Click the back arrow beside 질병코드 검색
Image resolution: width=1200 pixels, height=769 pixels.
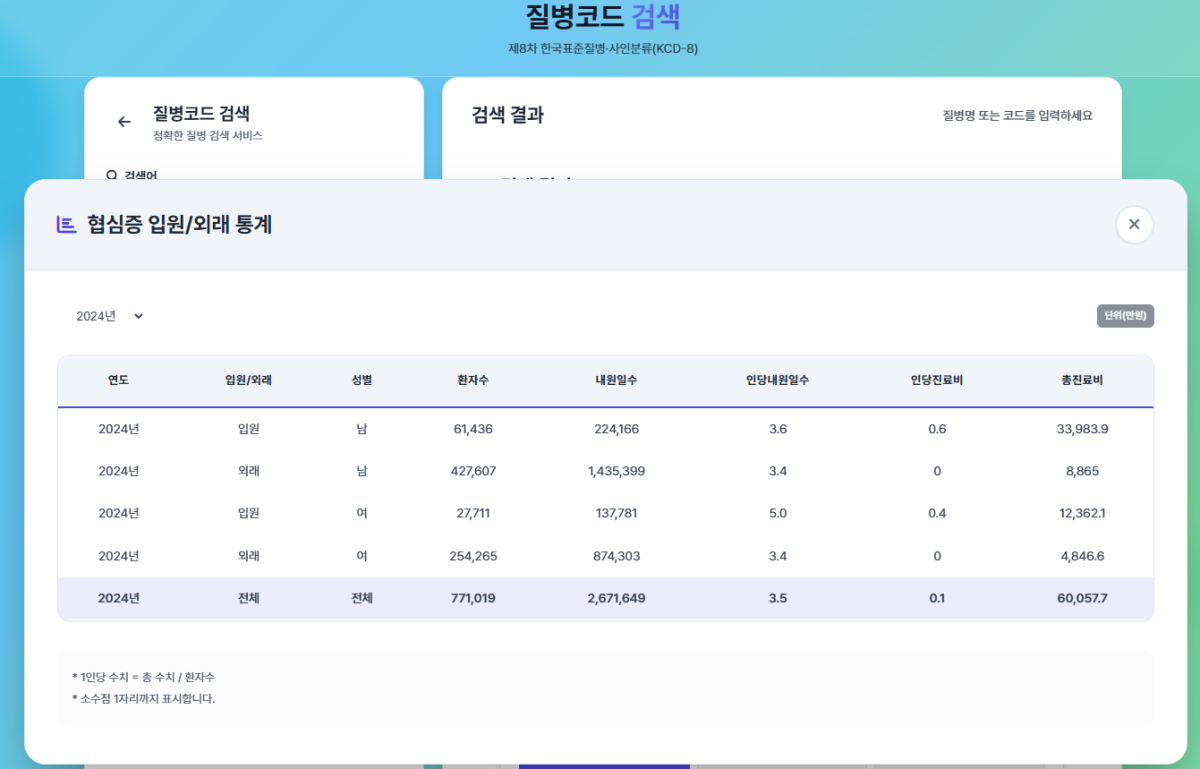tap(124, 122)
